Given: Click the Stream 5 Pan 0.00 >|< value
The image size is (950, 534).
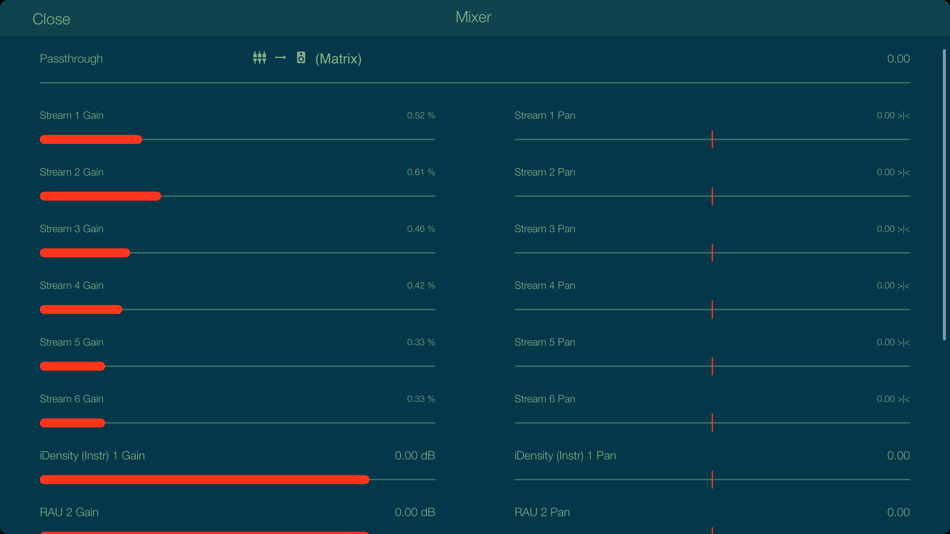Looking at the screenshot, I should tap(892, 342).
